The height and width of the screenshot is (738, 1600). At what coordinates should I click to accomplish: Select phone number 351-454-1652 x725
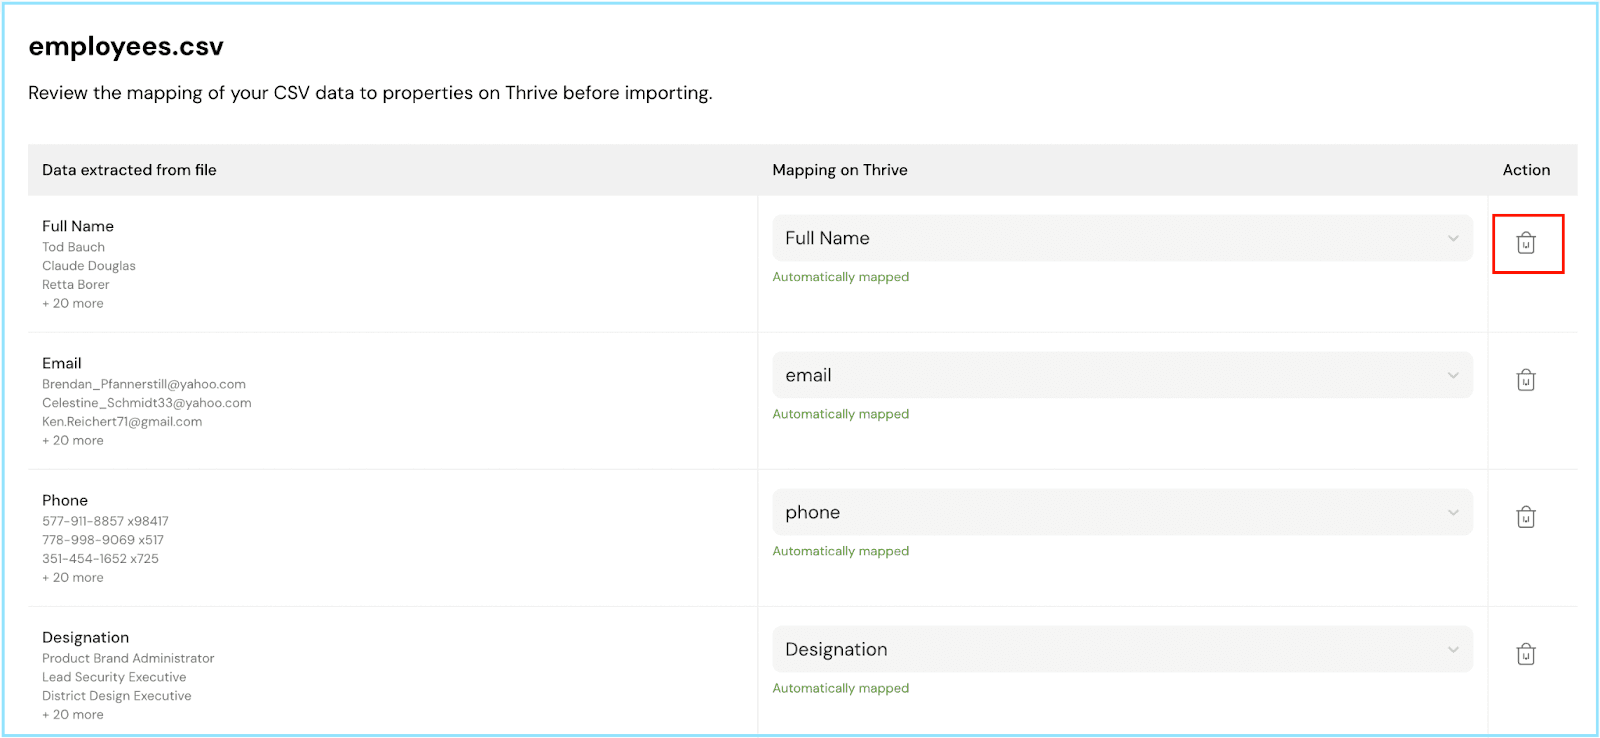pos(100,559)
